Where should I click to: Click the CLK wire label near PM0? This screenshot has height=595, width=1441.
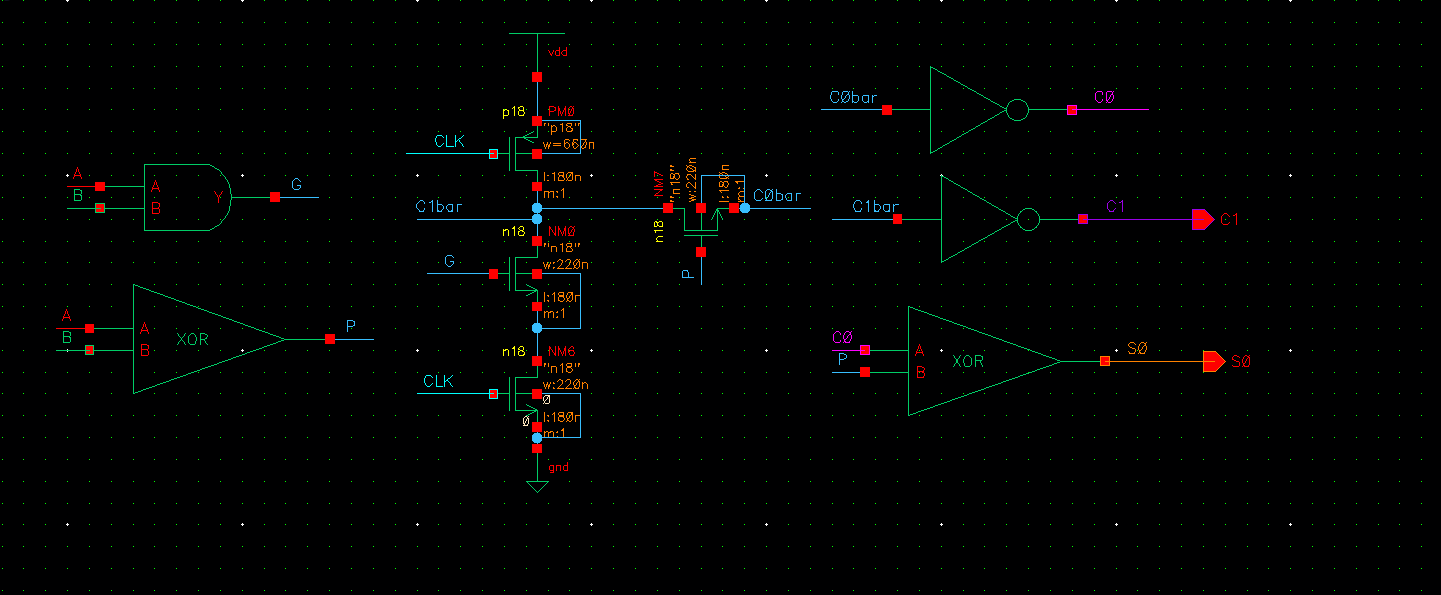coord(449,142)
